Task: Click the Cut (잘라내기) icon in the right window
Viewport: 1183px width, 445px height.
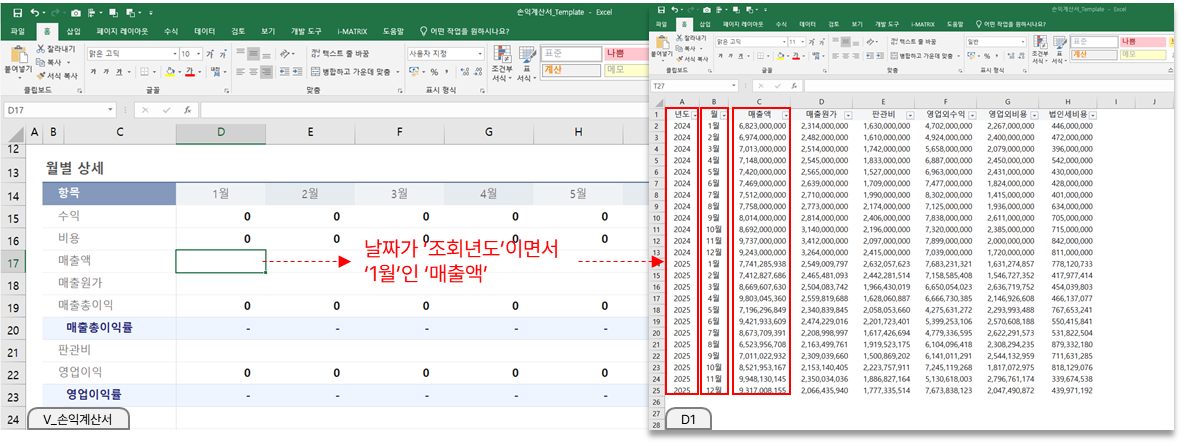Action: [681, 38]
